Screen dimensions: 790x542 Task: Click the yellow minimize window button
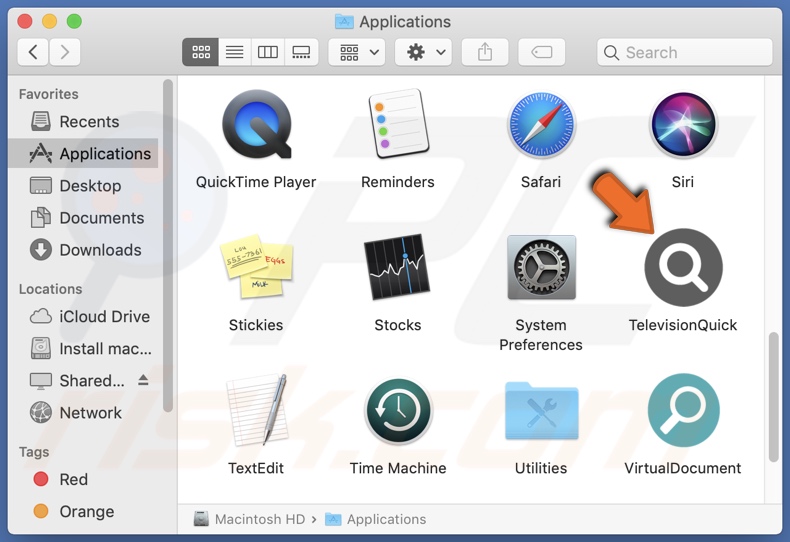click(49, 22)
